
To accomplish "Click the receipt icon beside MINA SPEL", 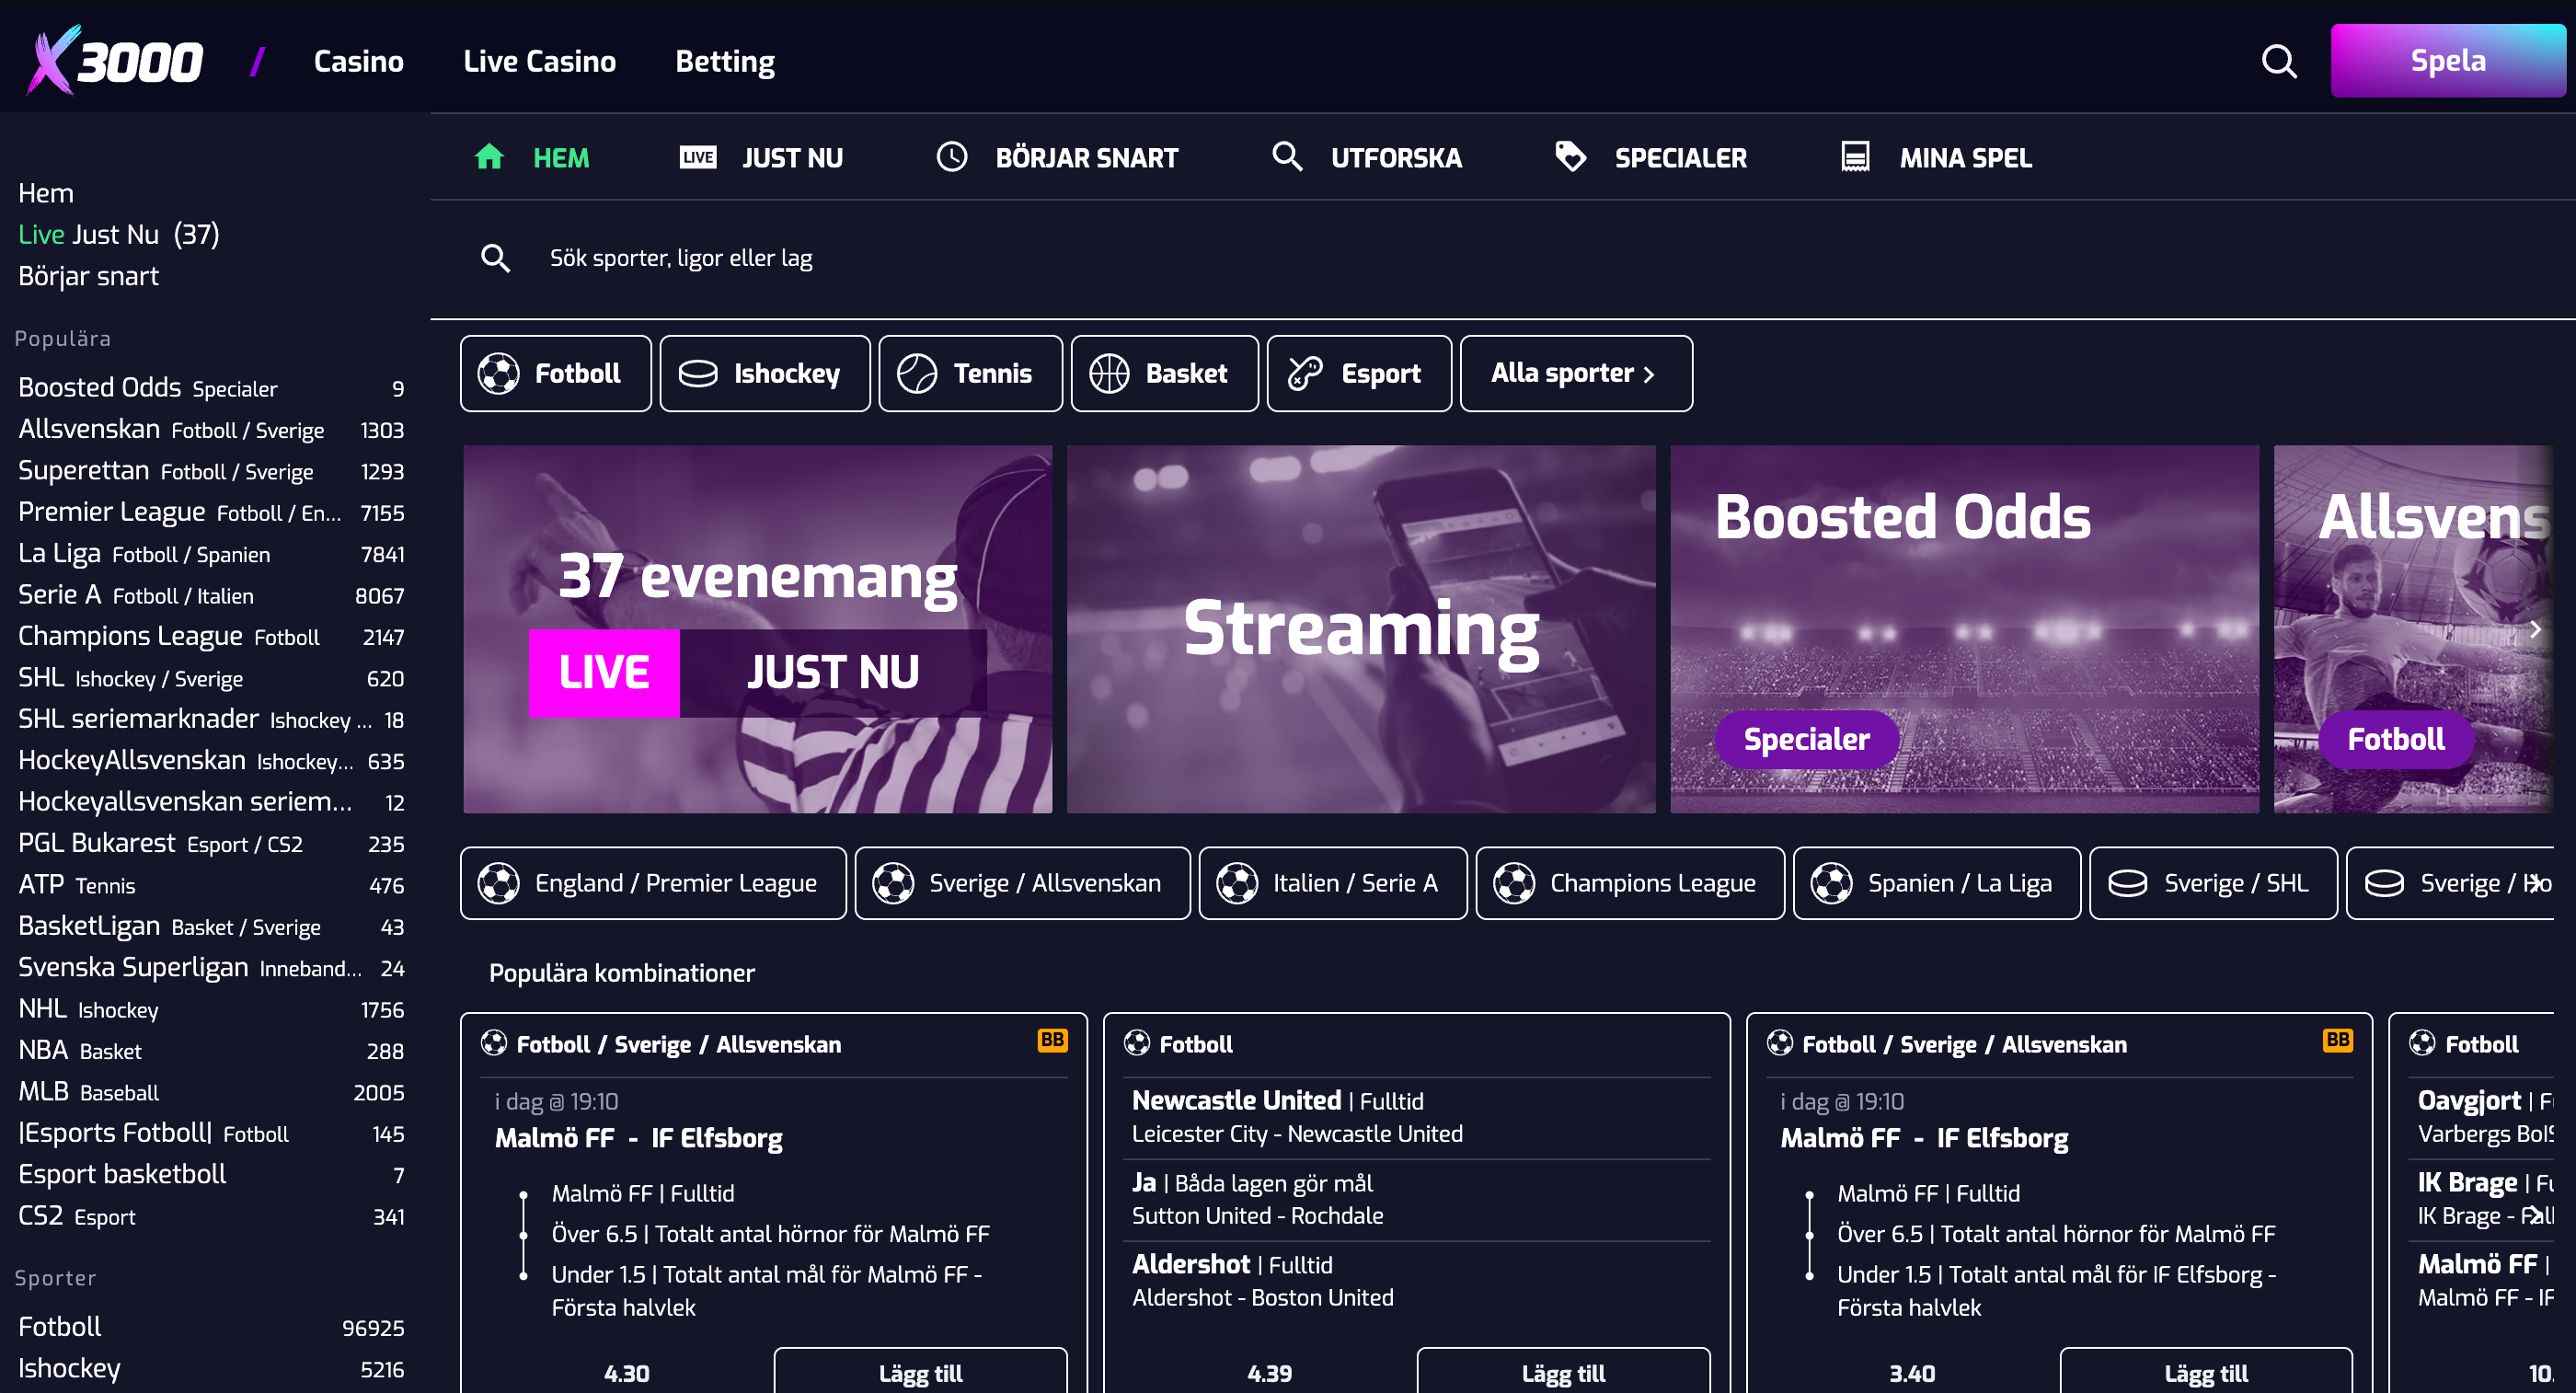I will (1855, 157).
